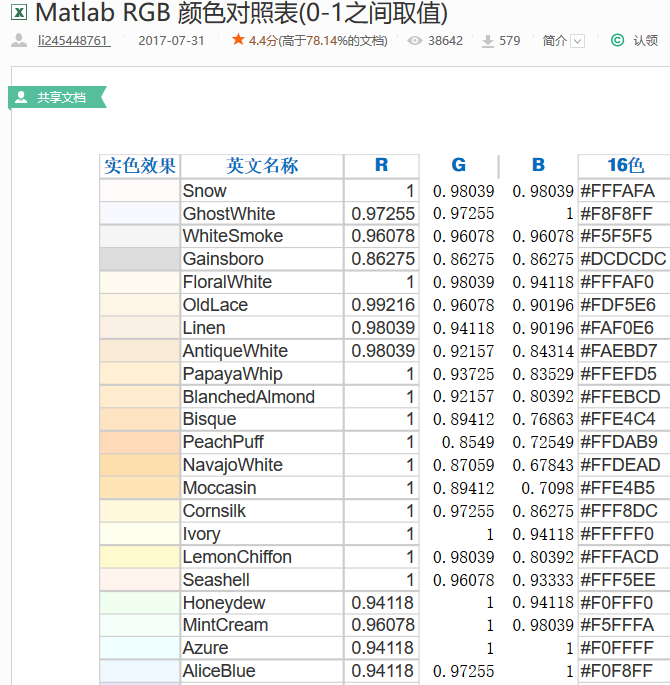Click the eye view count icon
Image resolution: width=670 pixels, height=685 pixels.
[x=414, y=41]
